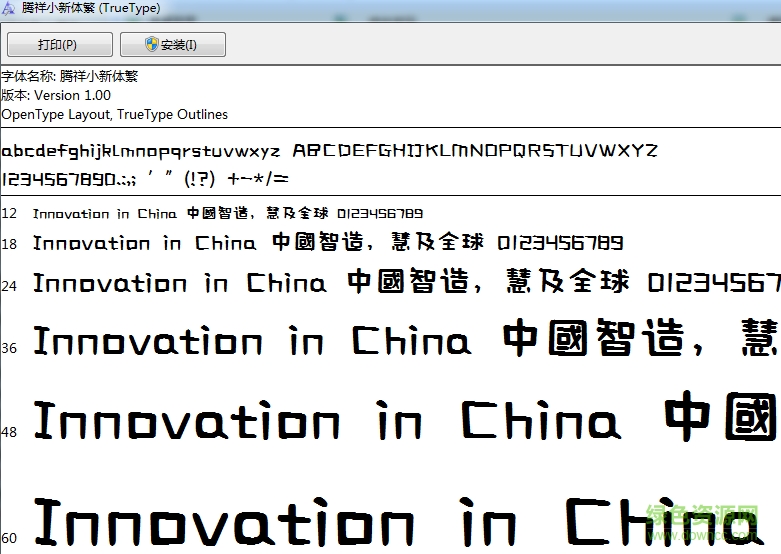Click the 12-point Innovation in China sample
The width and height of the screenshot is (781, 554).
(x=105, y=214)
